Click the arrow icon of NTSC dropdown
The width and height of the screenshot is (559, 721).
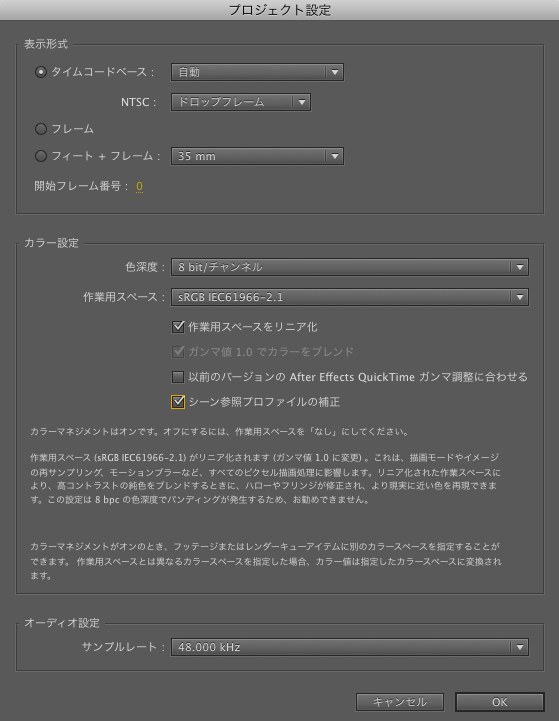click(302, 102)
